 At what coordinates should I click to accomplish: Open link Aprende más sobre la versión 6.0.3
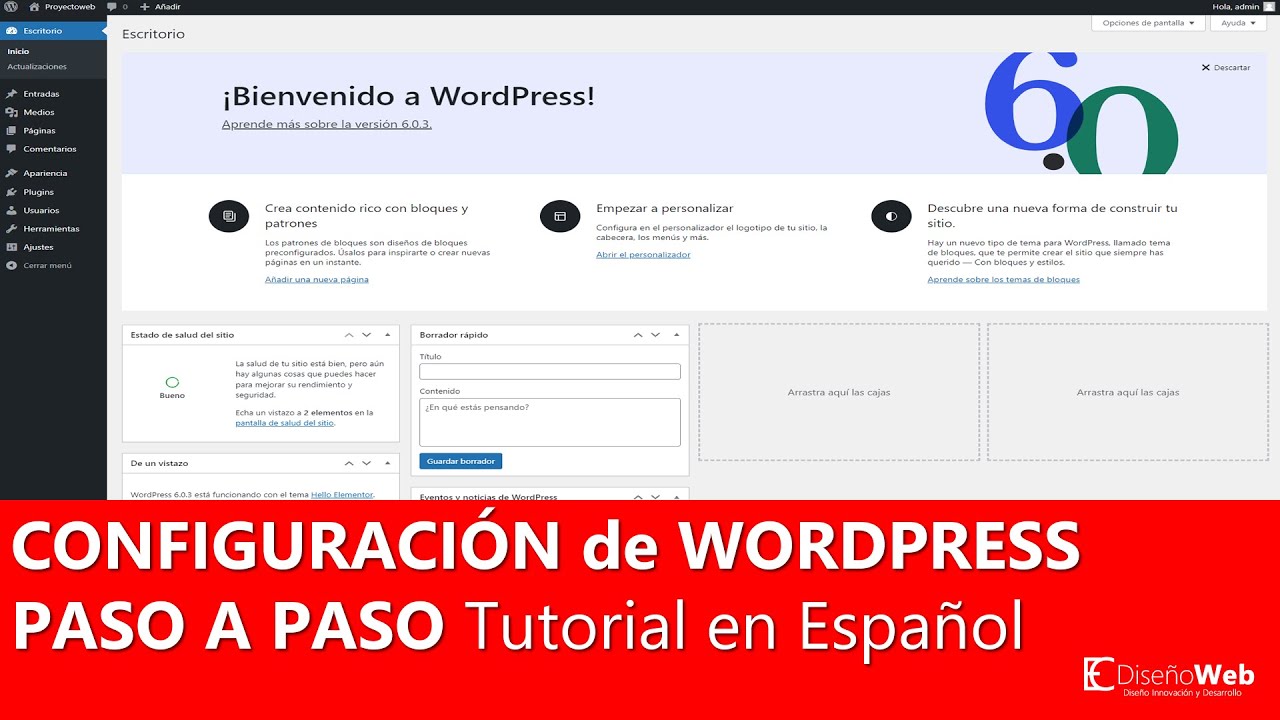coord(327,124)
